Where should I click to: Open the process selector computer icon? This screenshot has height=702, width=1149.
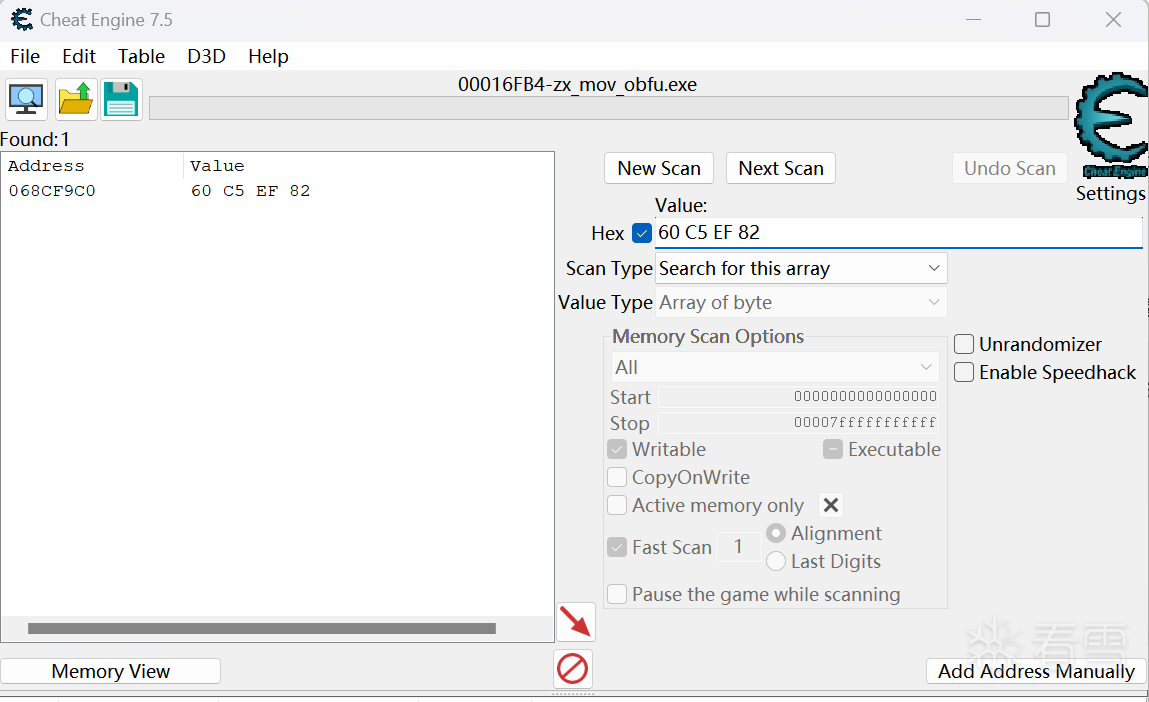(x=26, y=99)
